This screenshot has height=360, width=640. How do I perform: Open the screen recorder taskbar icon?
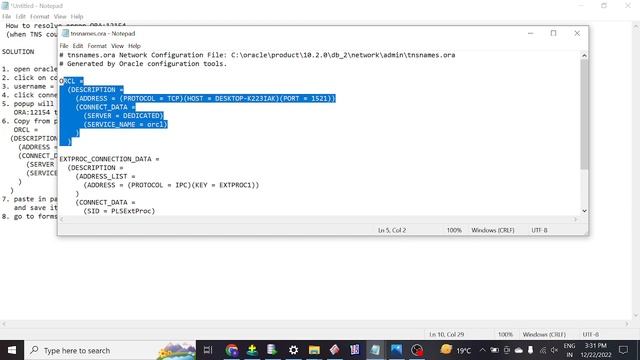pos(417,350)
